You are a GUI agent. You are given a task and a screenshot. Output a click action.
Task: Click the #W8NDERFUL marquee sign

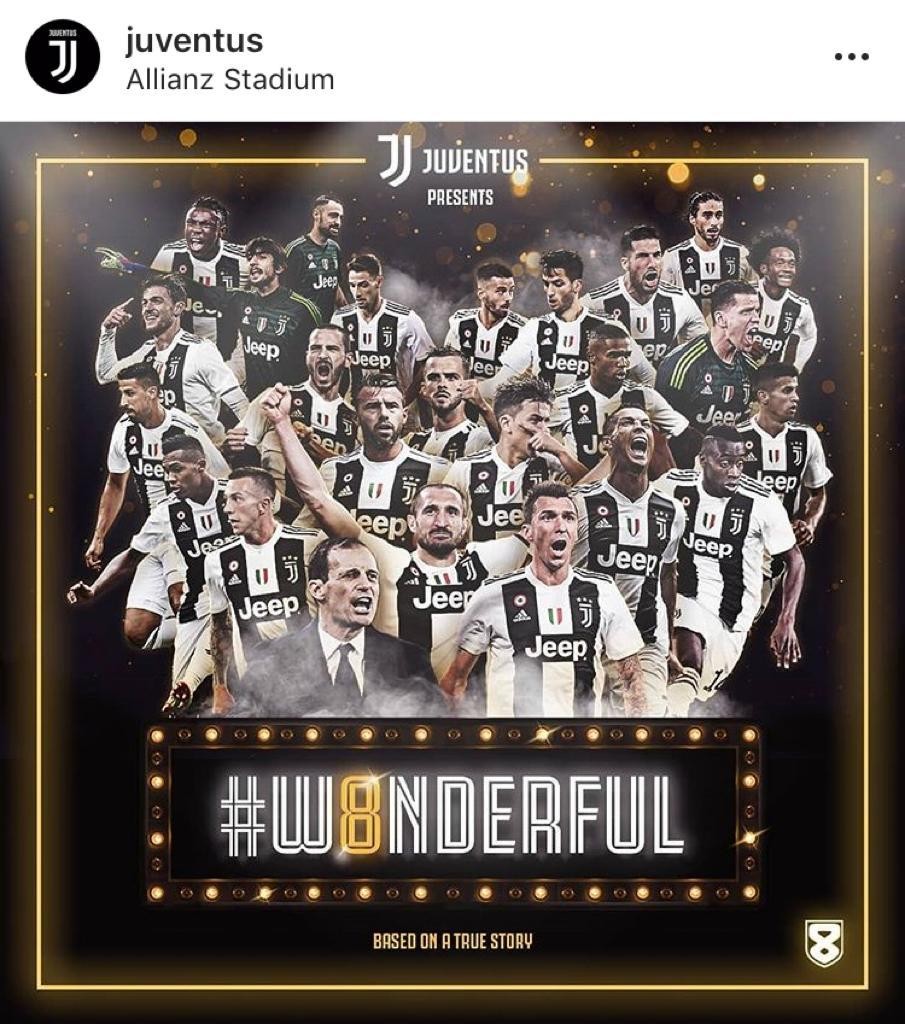452,810
